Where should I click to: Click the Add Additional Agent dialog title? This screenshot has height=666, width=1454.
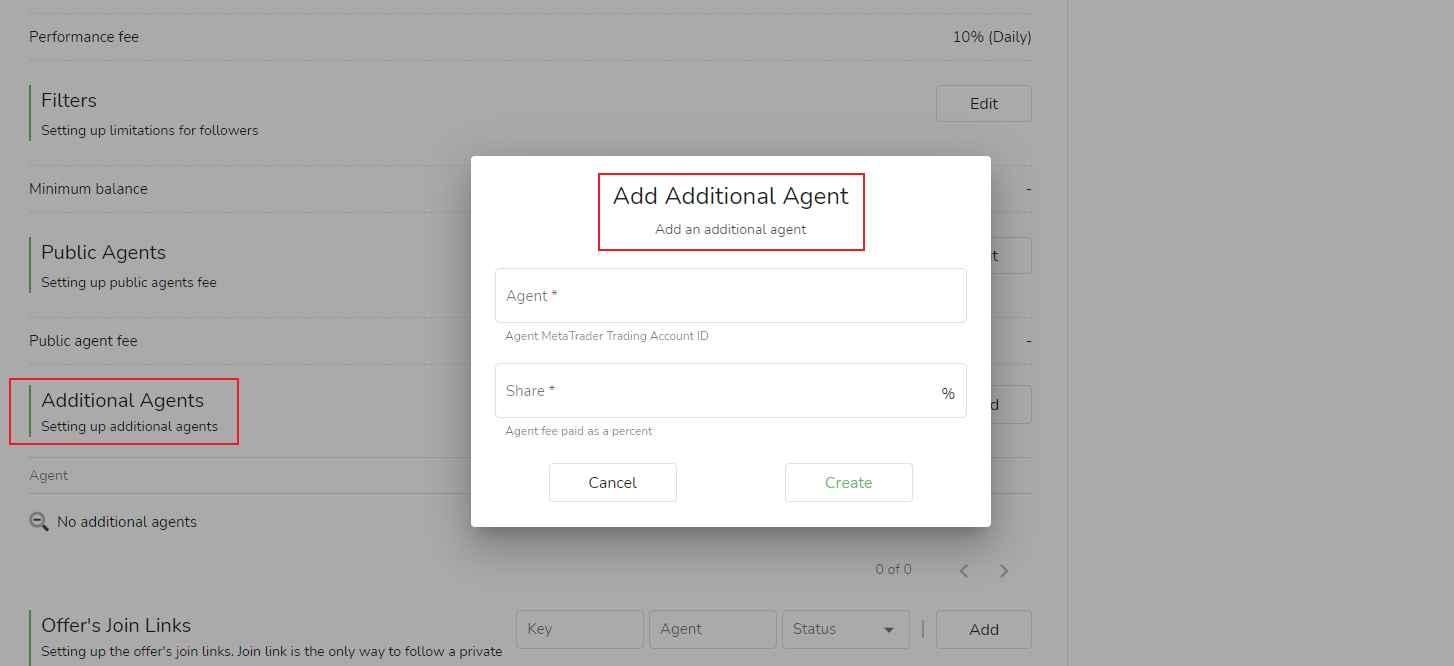coord(730,196)
